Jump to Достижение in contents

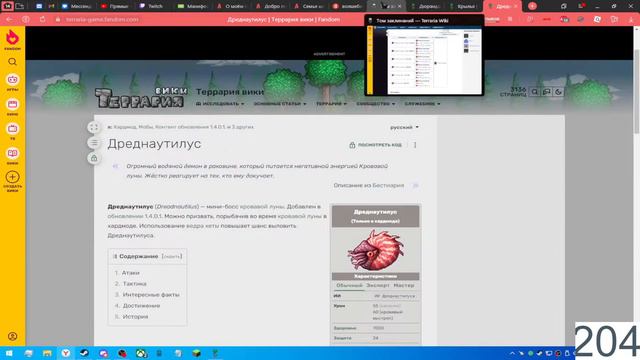tap(141, 306)
